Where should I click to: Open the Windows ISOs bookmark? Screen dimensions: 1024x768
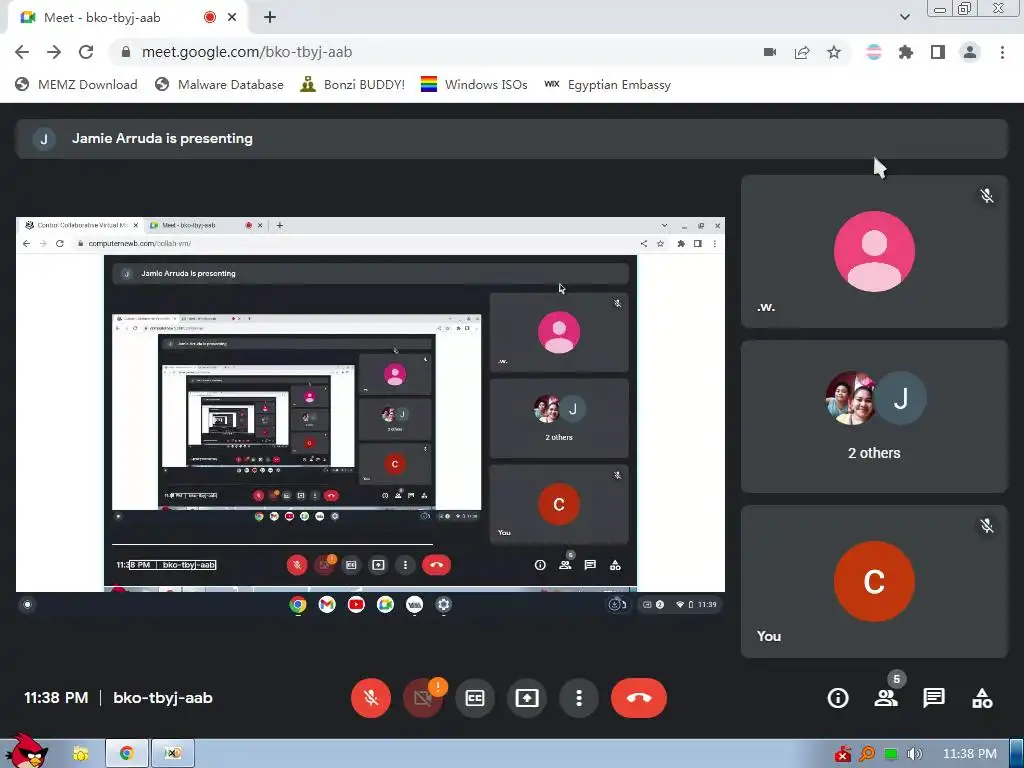[474, 85]
